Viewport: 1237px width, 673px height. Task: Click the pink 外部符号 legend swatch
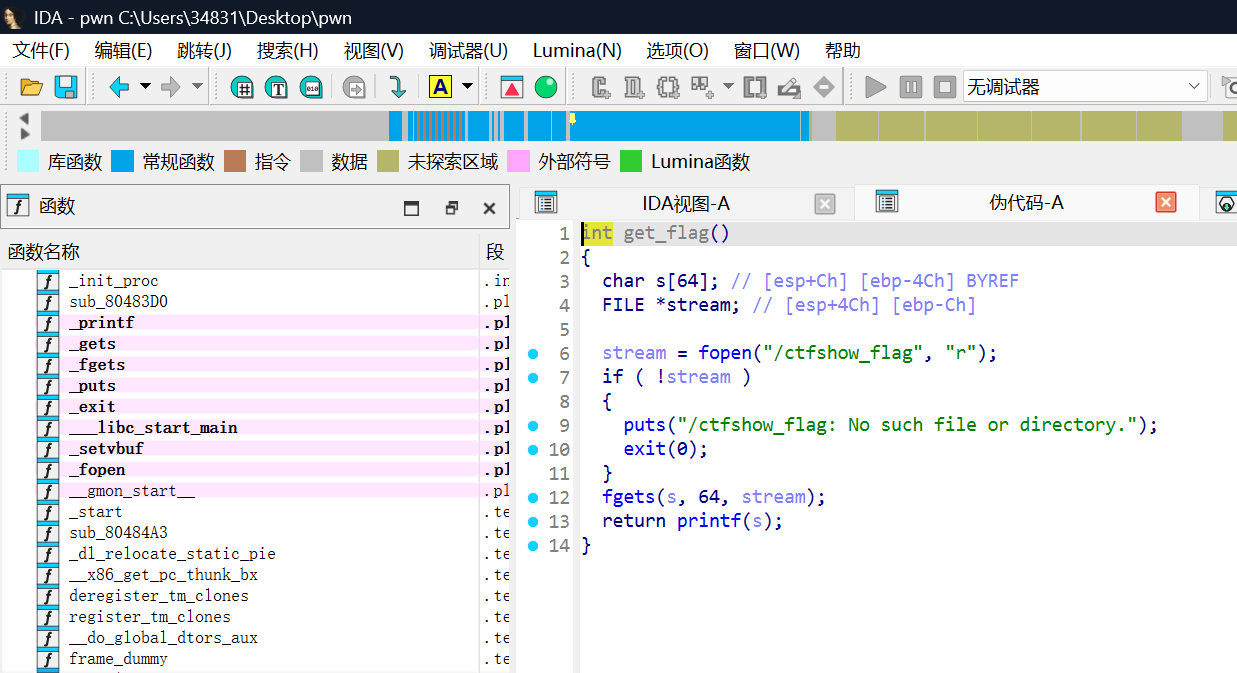(518, 161)
